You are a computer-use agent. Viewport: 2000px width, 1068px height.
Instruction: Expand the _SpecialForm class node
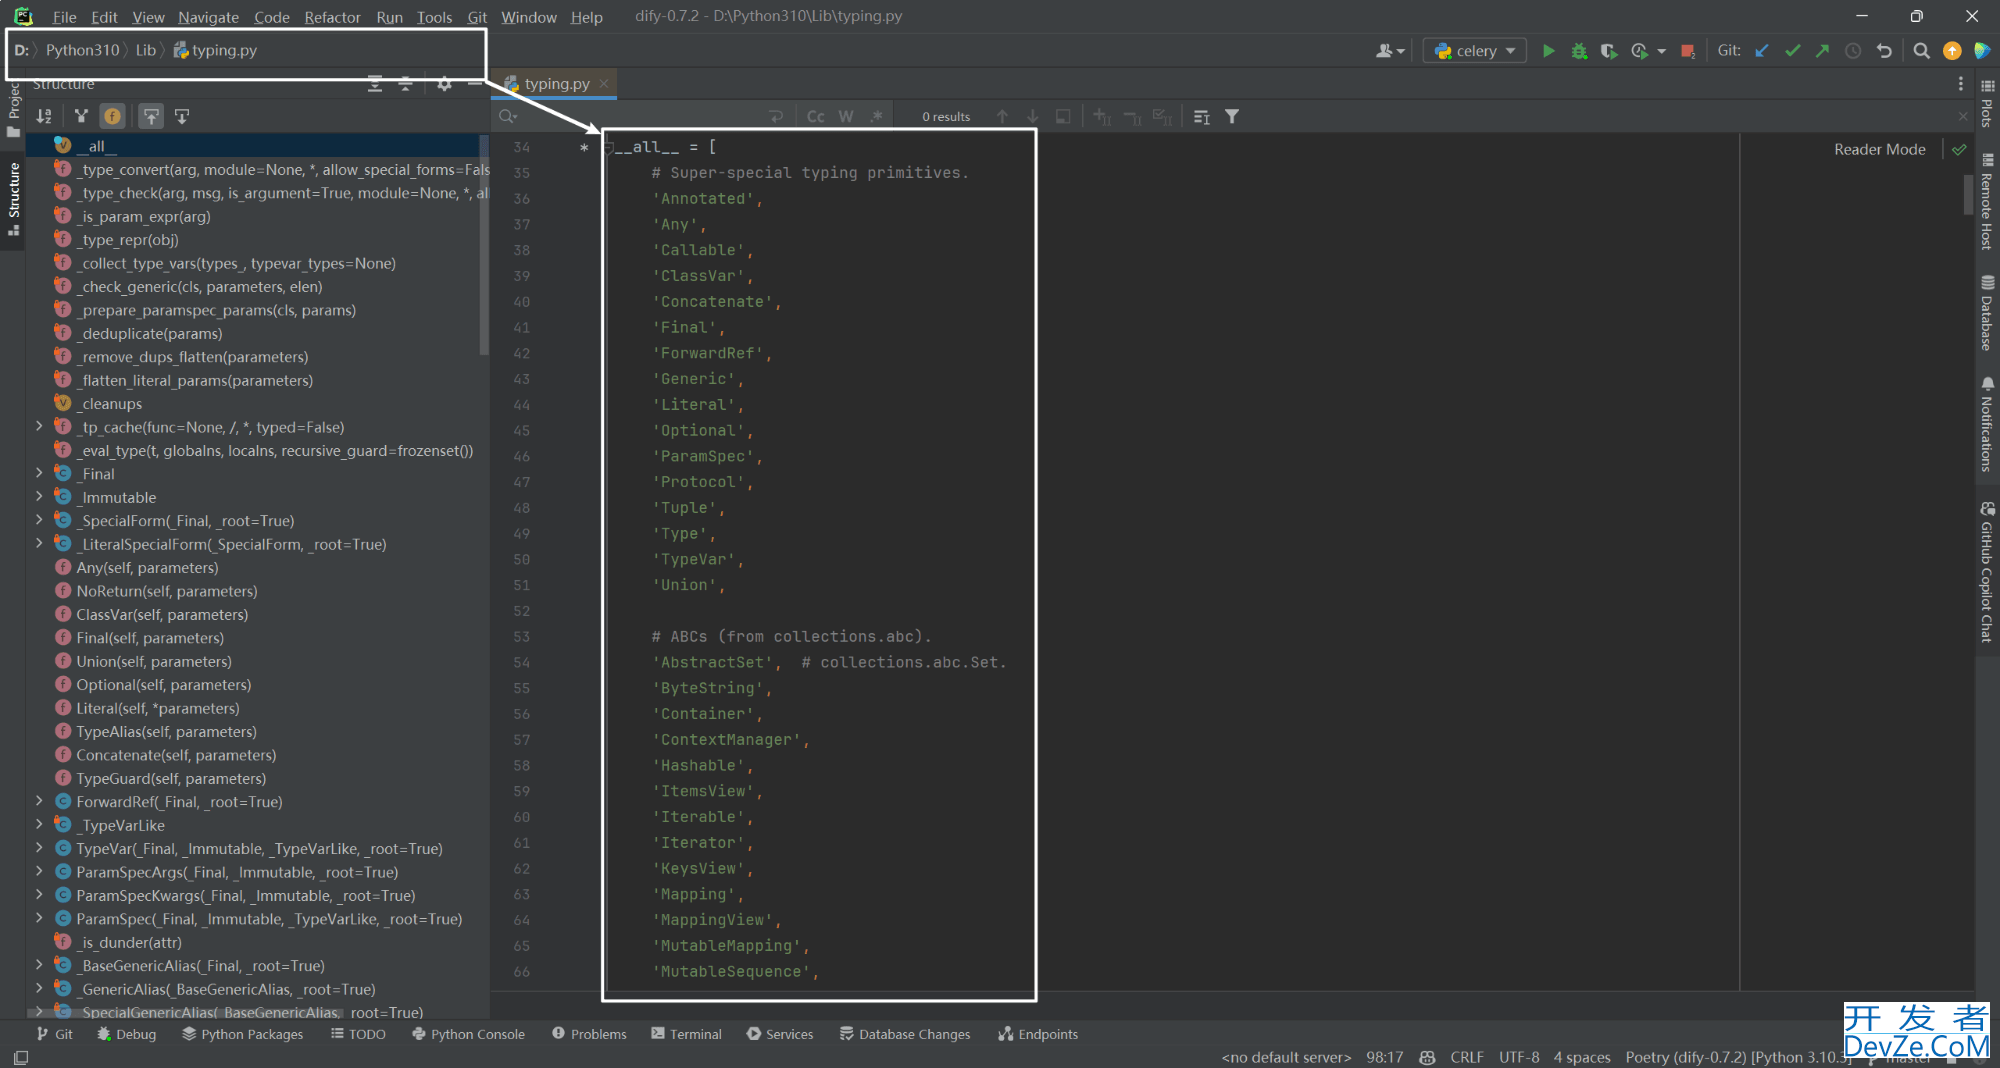coord(39,521)
